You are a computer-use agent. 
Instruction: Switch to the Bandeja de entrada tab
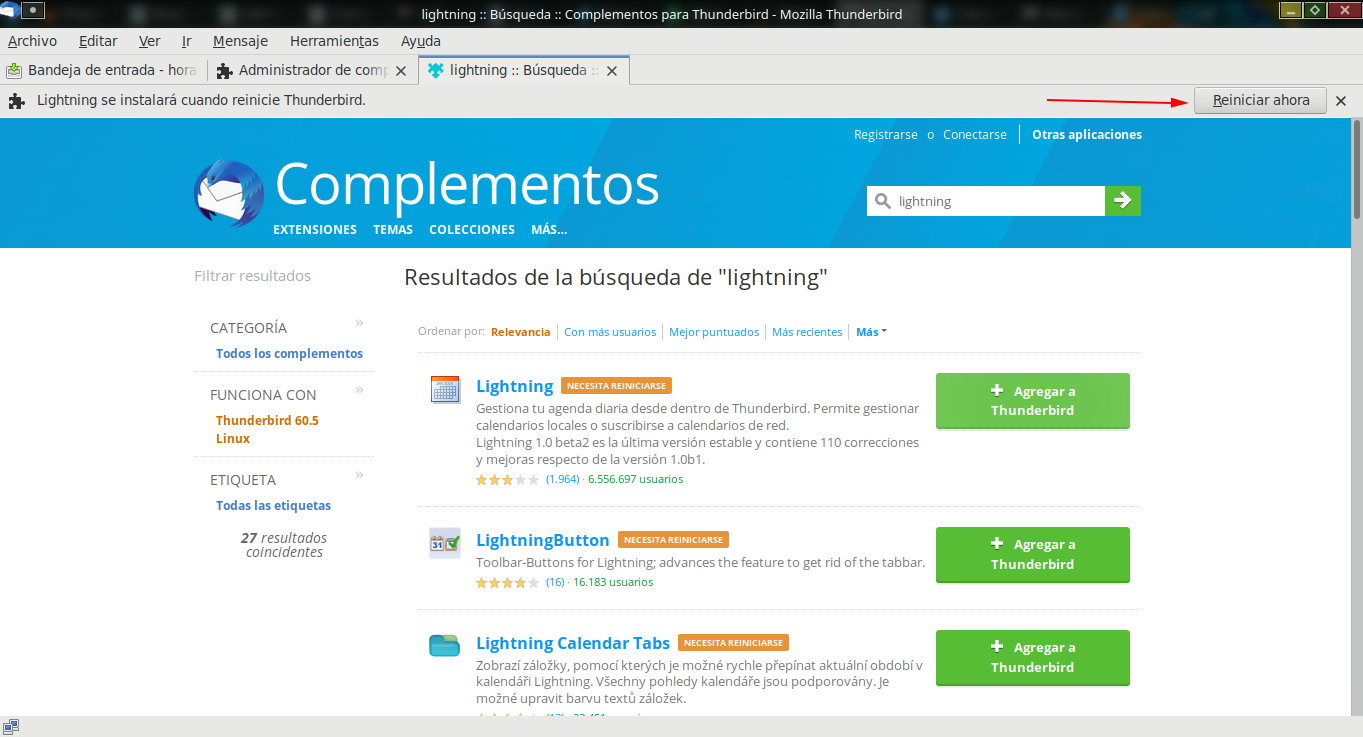tap(104, 71)
